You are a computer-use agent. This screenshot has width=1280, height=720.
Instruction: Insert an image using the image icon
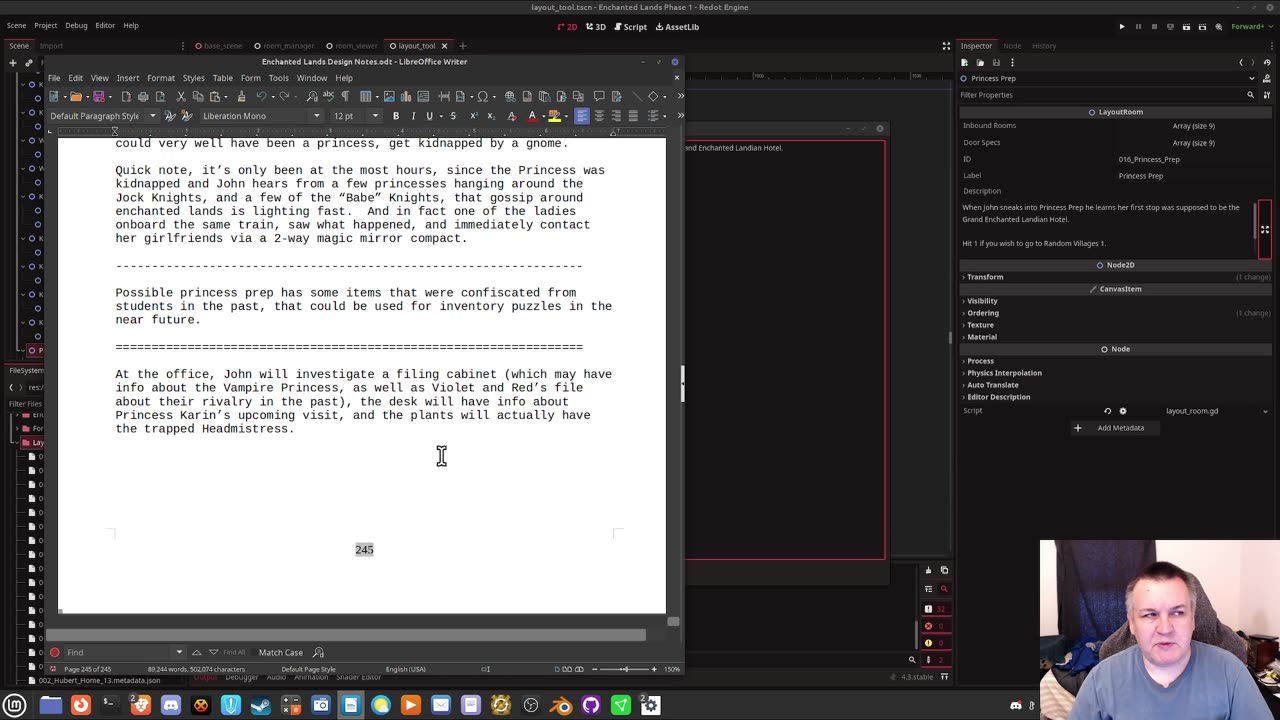tap(389, 96)
